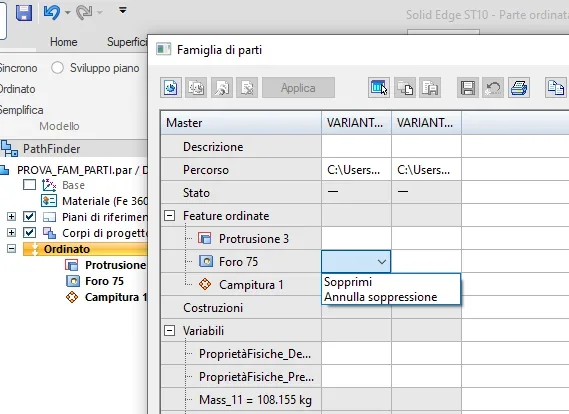Click the Semplifica option

(21, 110)
